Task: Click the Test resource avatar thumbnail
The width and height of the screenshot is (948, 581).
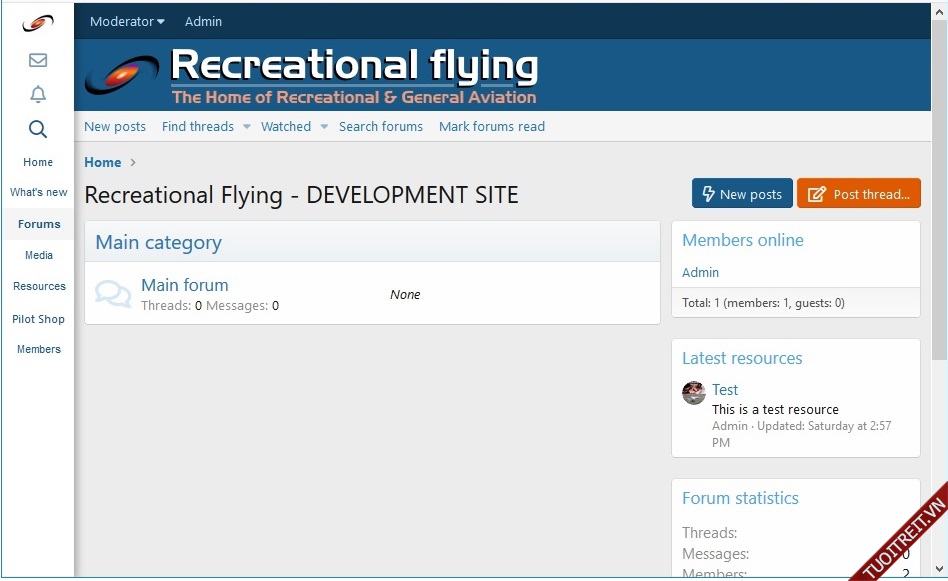Action: (694, 393)
